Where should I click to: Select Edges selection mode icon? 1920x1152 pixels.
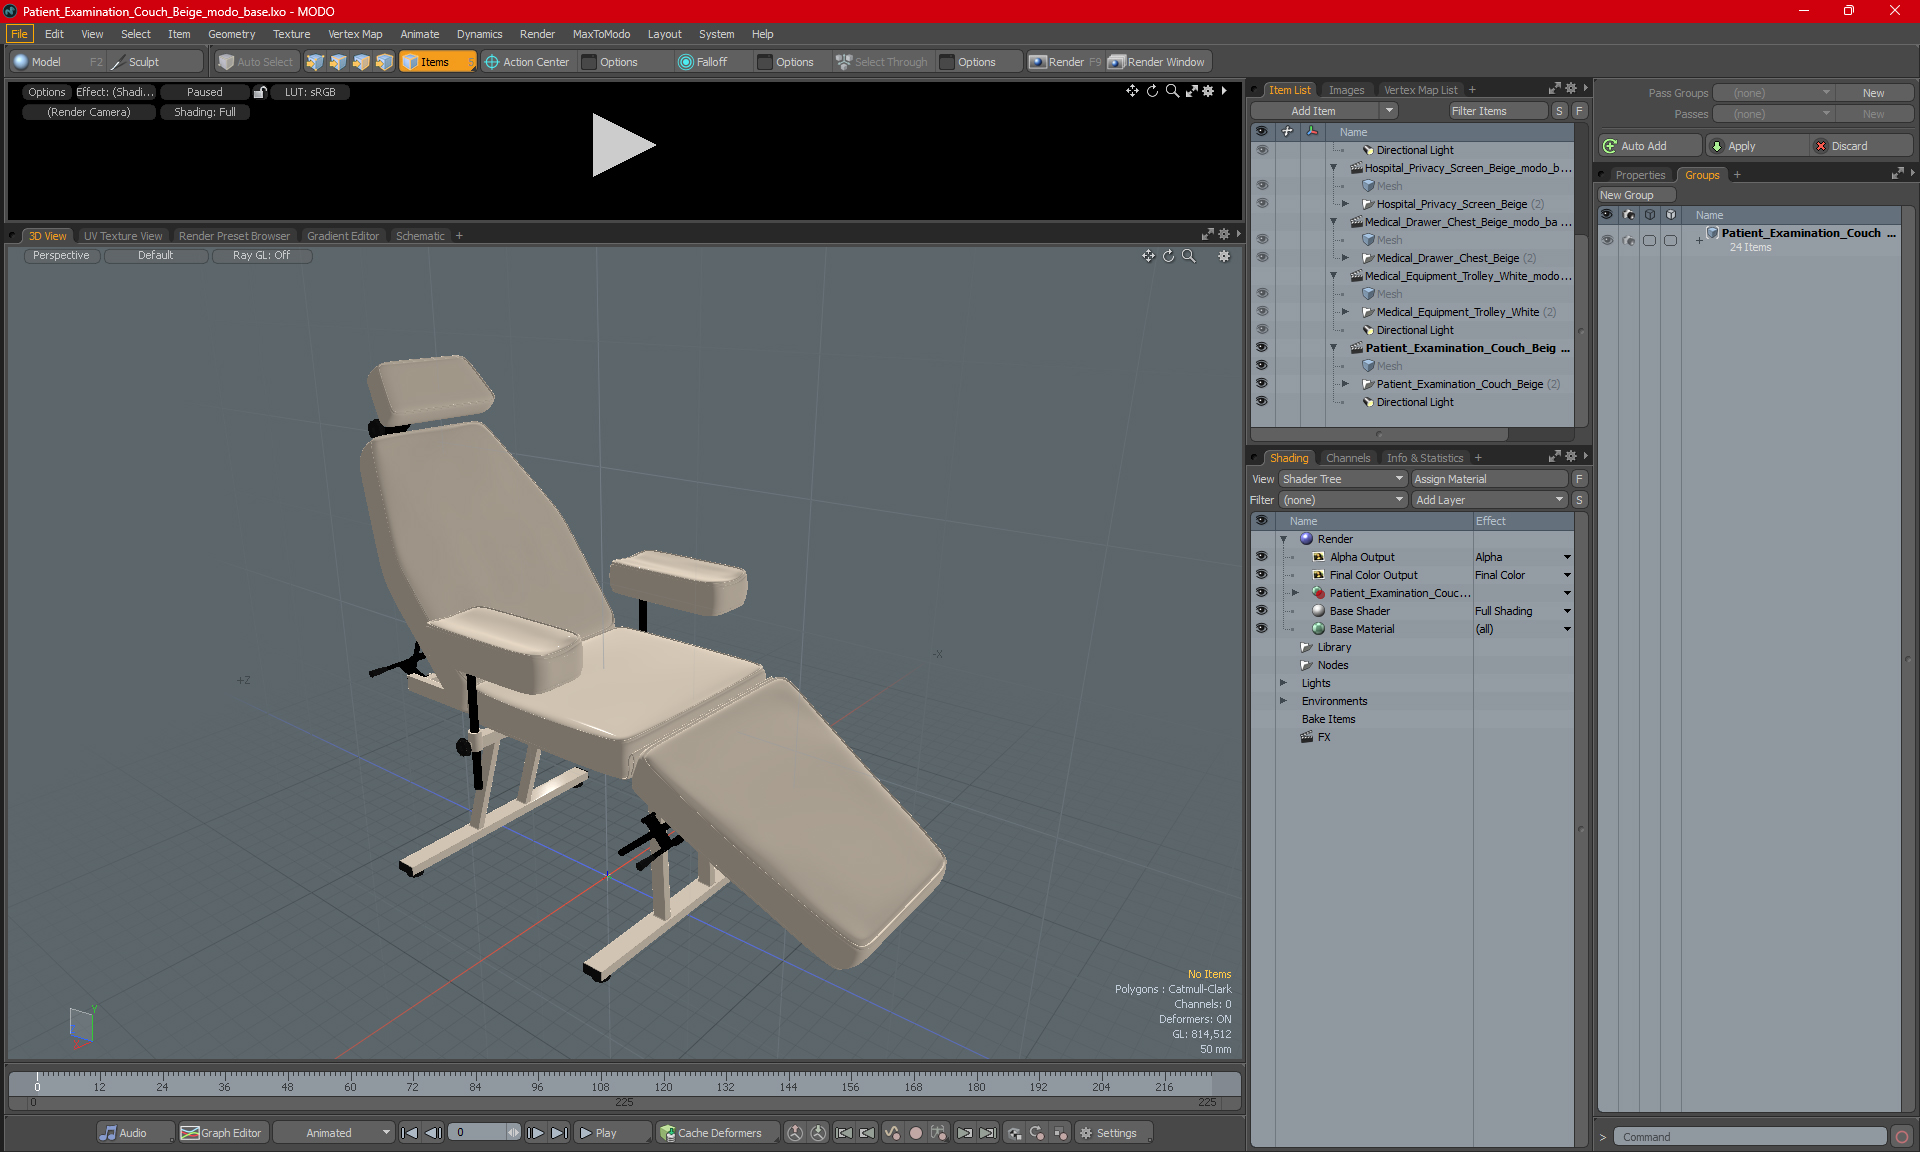pos(338,62)
